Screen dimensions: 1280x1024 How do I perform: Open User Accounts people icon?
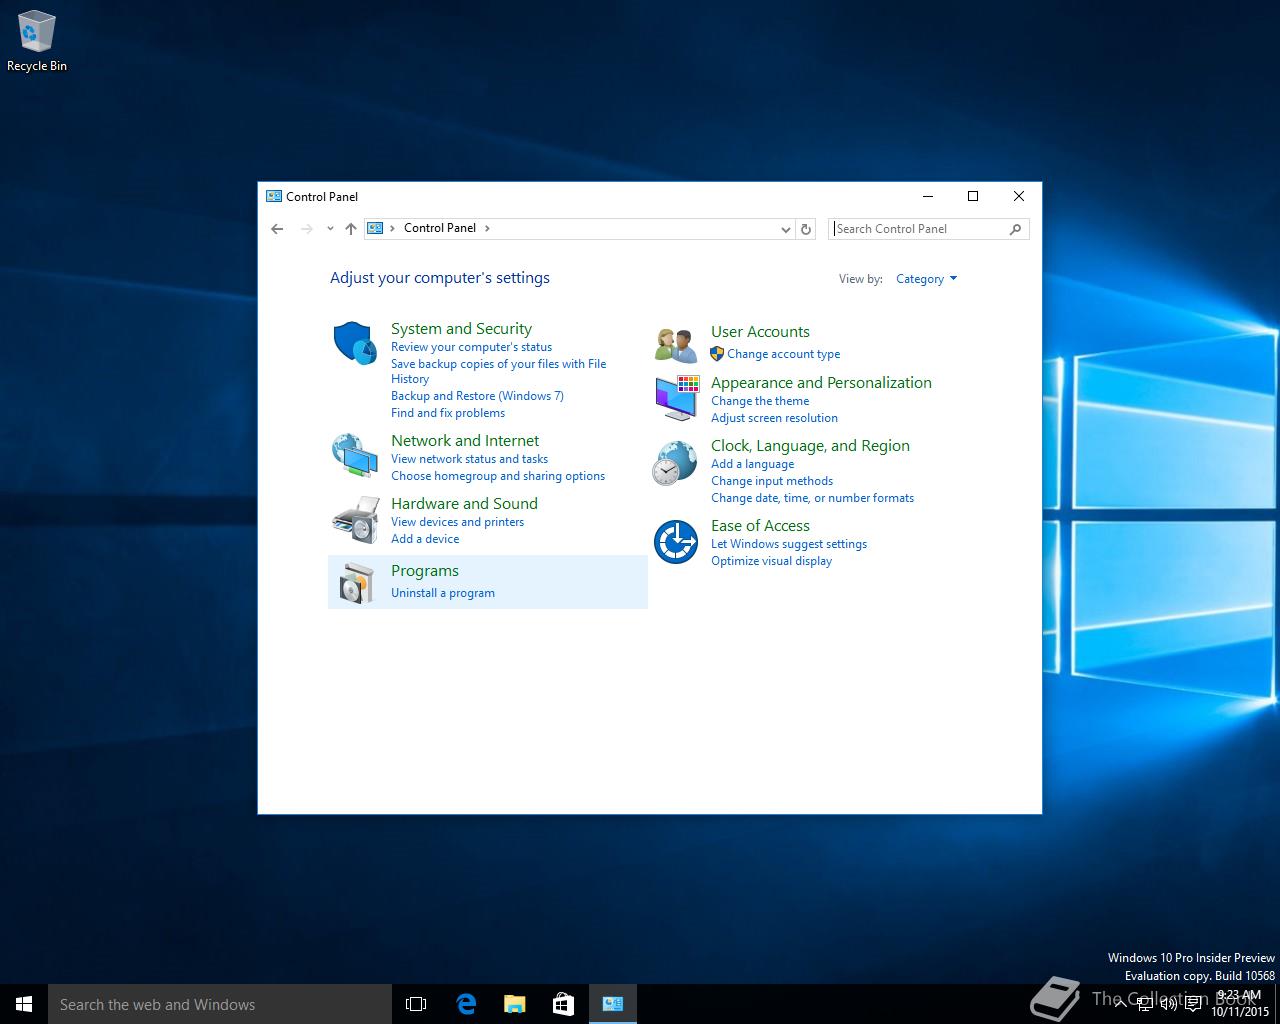click(x=675, y=345)
